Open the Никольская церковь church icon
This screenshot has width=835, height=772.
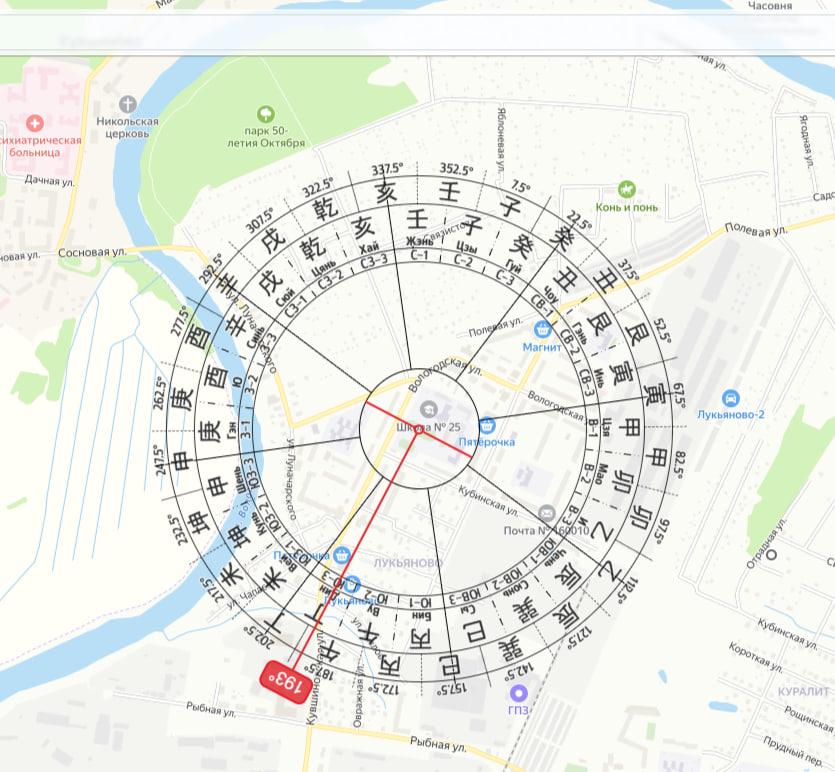coord(127,104)
